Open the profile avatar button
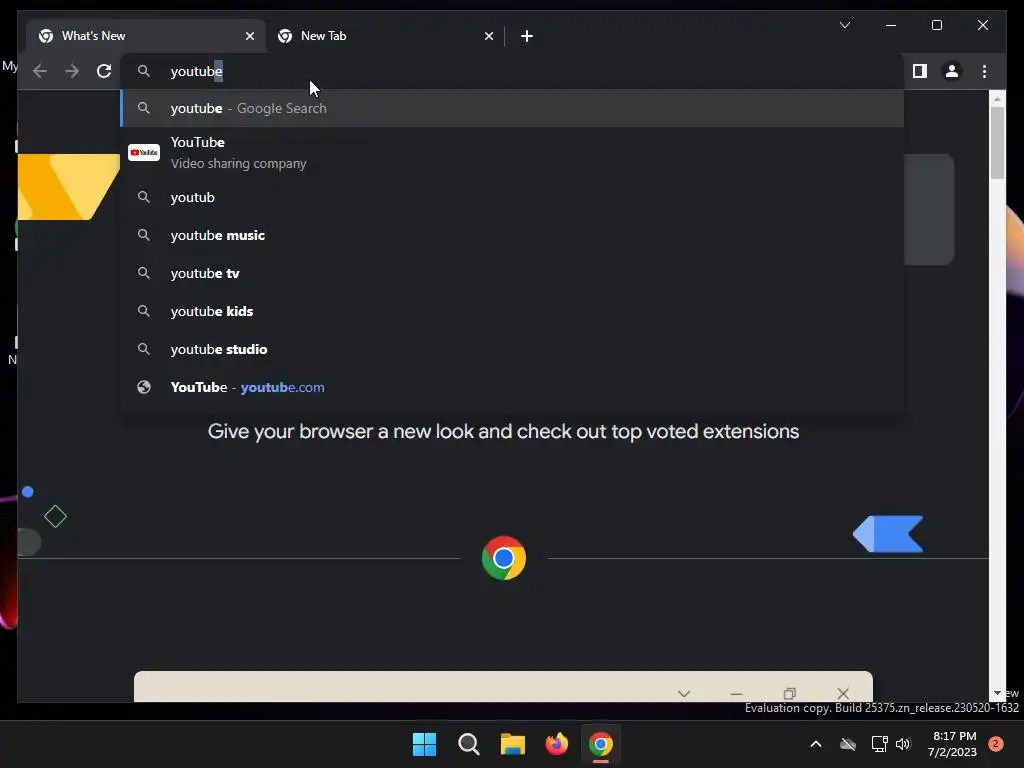This screenshot has width=1024, height=768. pos(952,71)
